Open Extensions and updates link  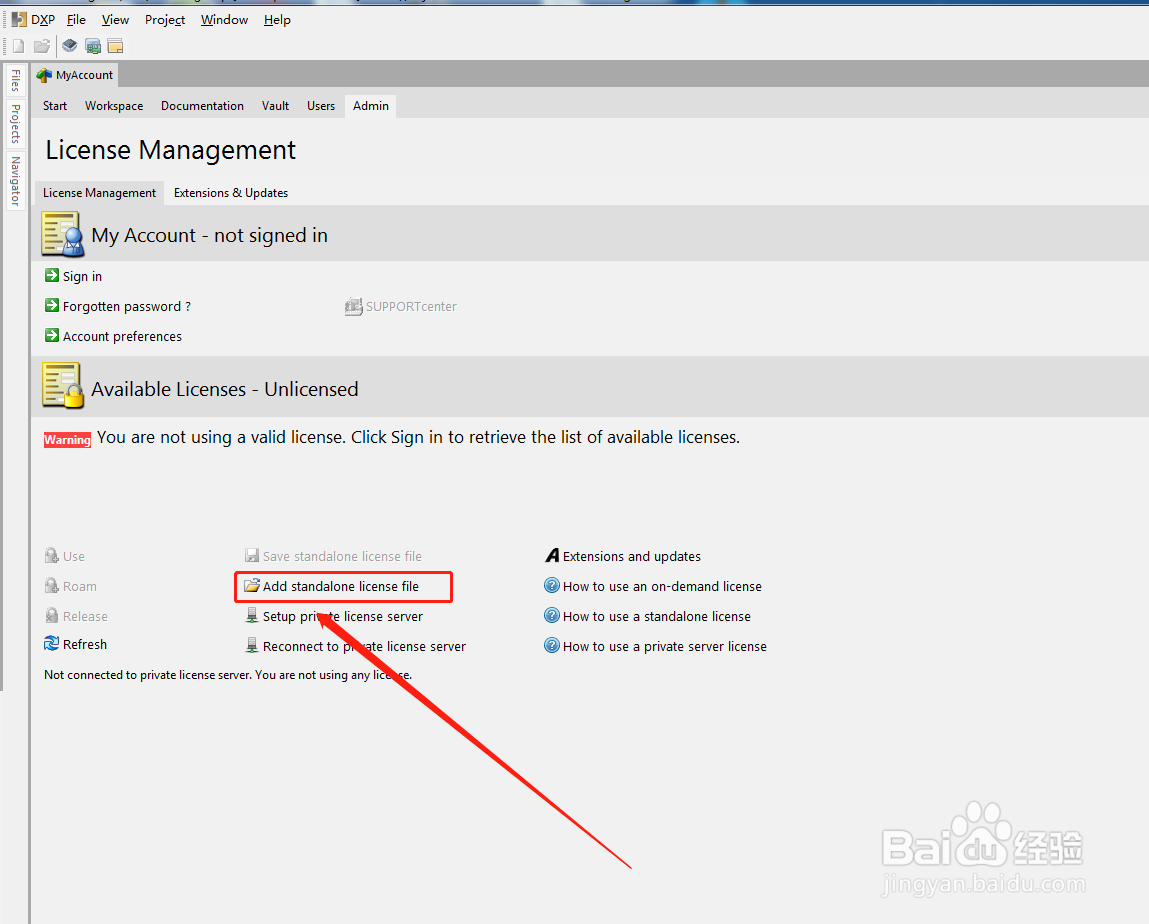pos(632,556)
